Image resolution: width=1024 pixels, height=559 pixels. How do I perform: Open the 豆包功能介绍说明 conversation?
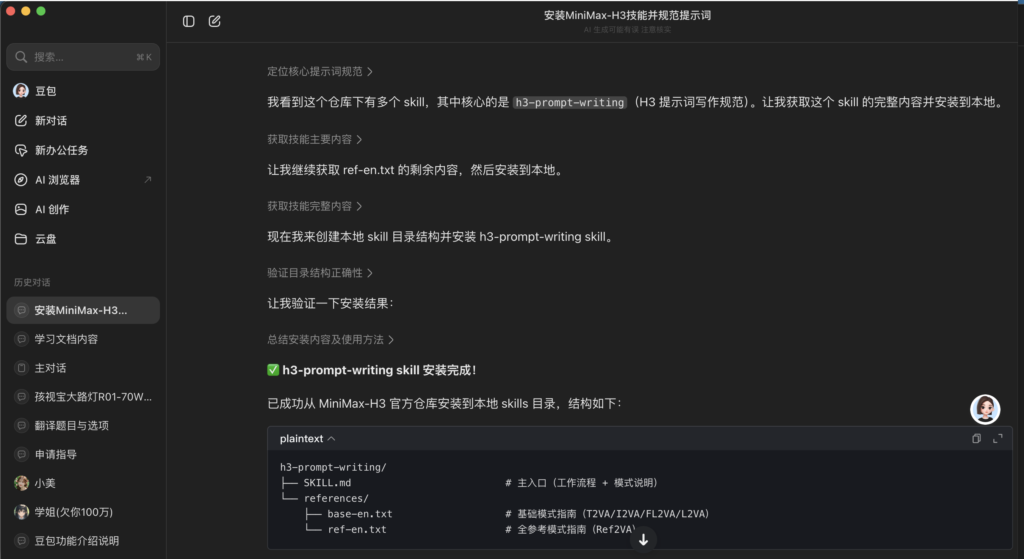coord(83,541)
